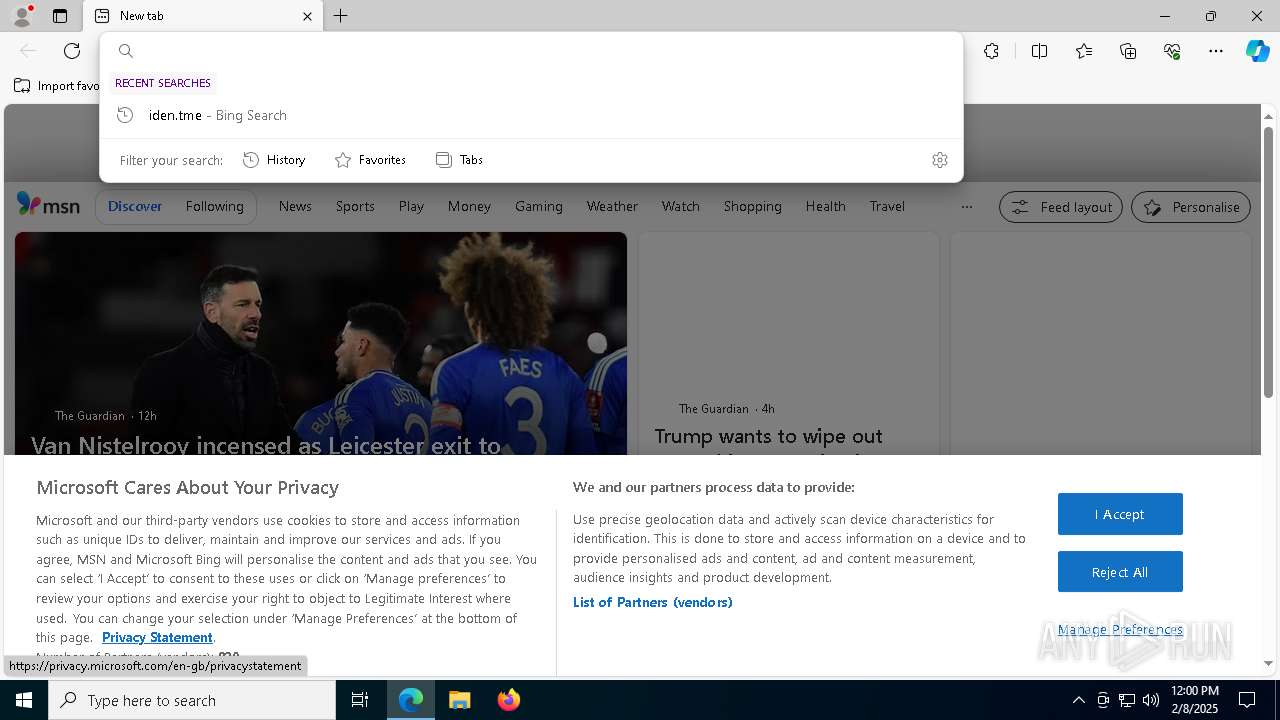
Task: Filter search by History
Action: coord(274,160)
